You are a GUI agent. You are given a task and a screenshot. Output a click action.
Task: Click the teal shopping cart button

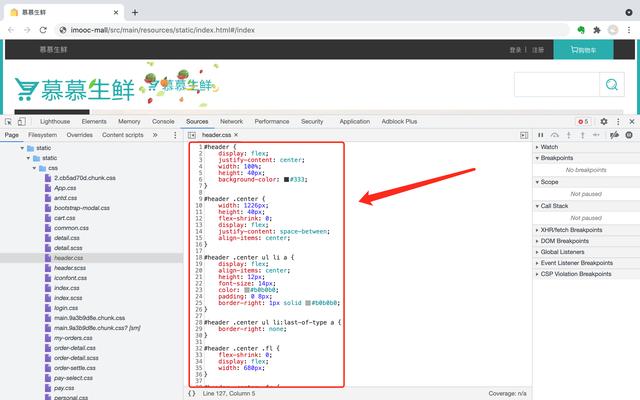[583, 50]
